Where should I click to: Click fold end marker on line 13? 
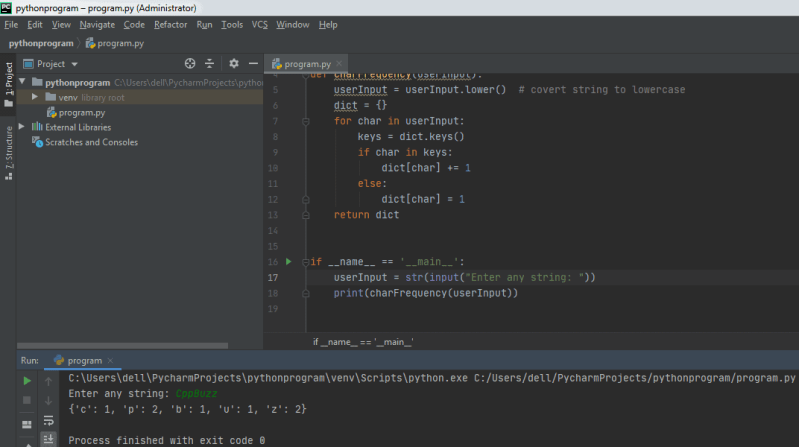tap(306, 216)
